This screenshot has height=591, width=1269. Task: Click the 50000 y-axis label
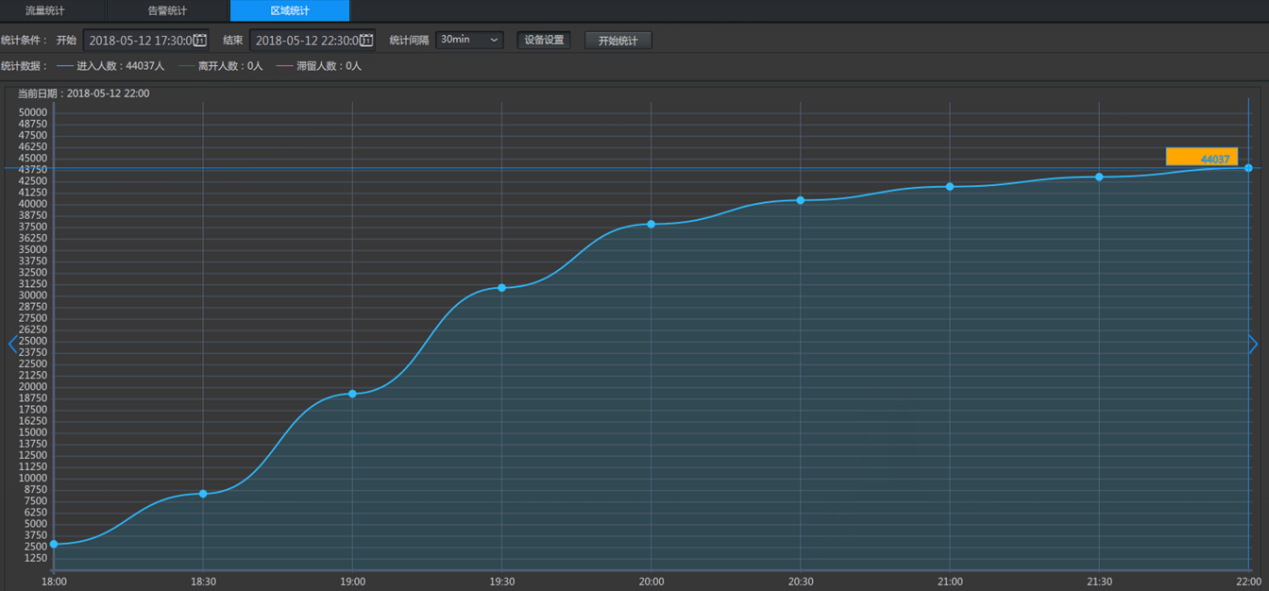33,112
